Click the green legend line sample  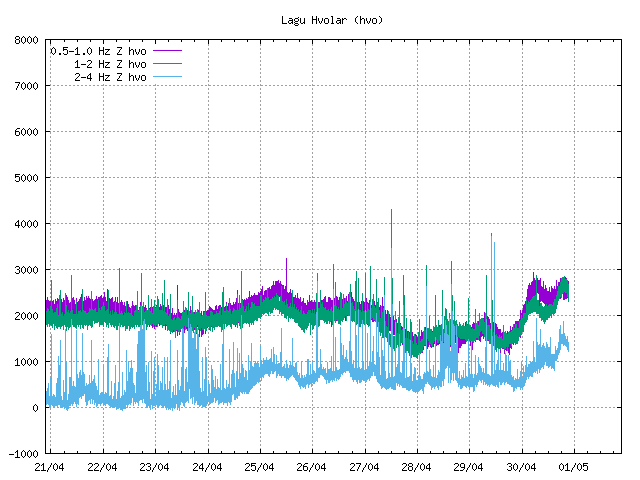[167, 64]
